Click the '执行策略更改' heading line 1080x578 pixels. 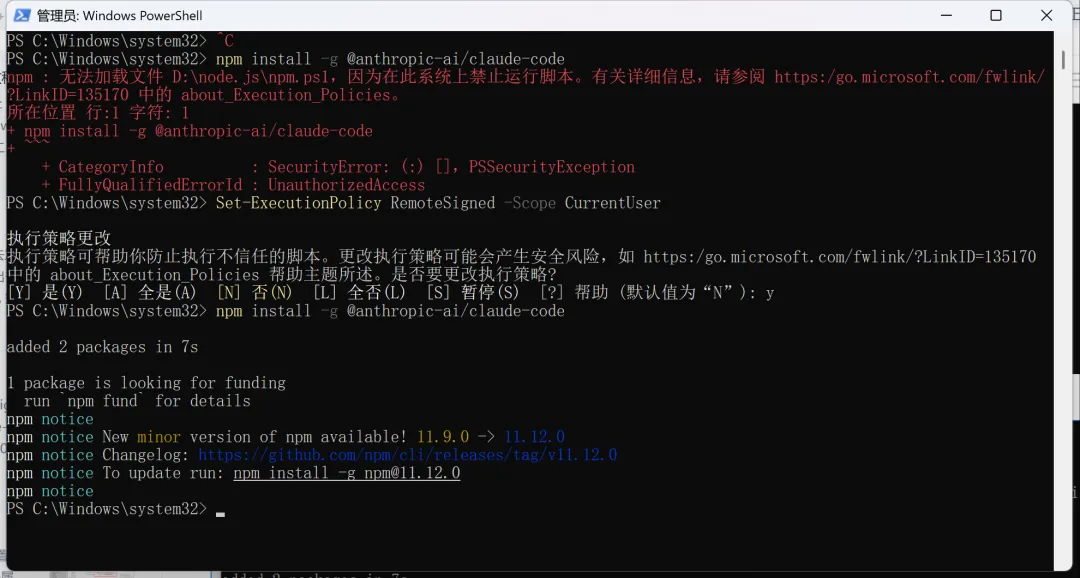59,238
